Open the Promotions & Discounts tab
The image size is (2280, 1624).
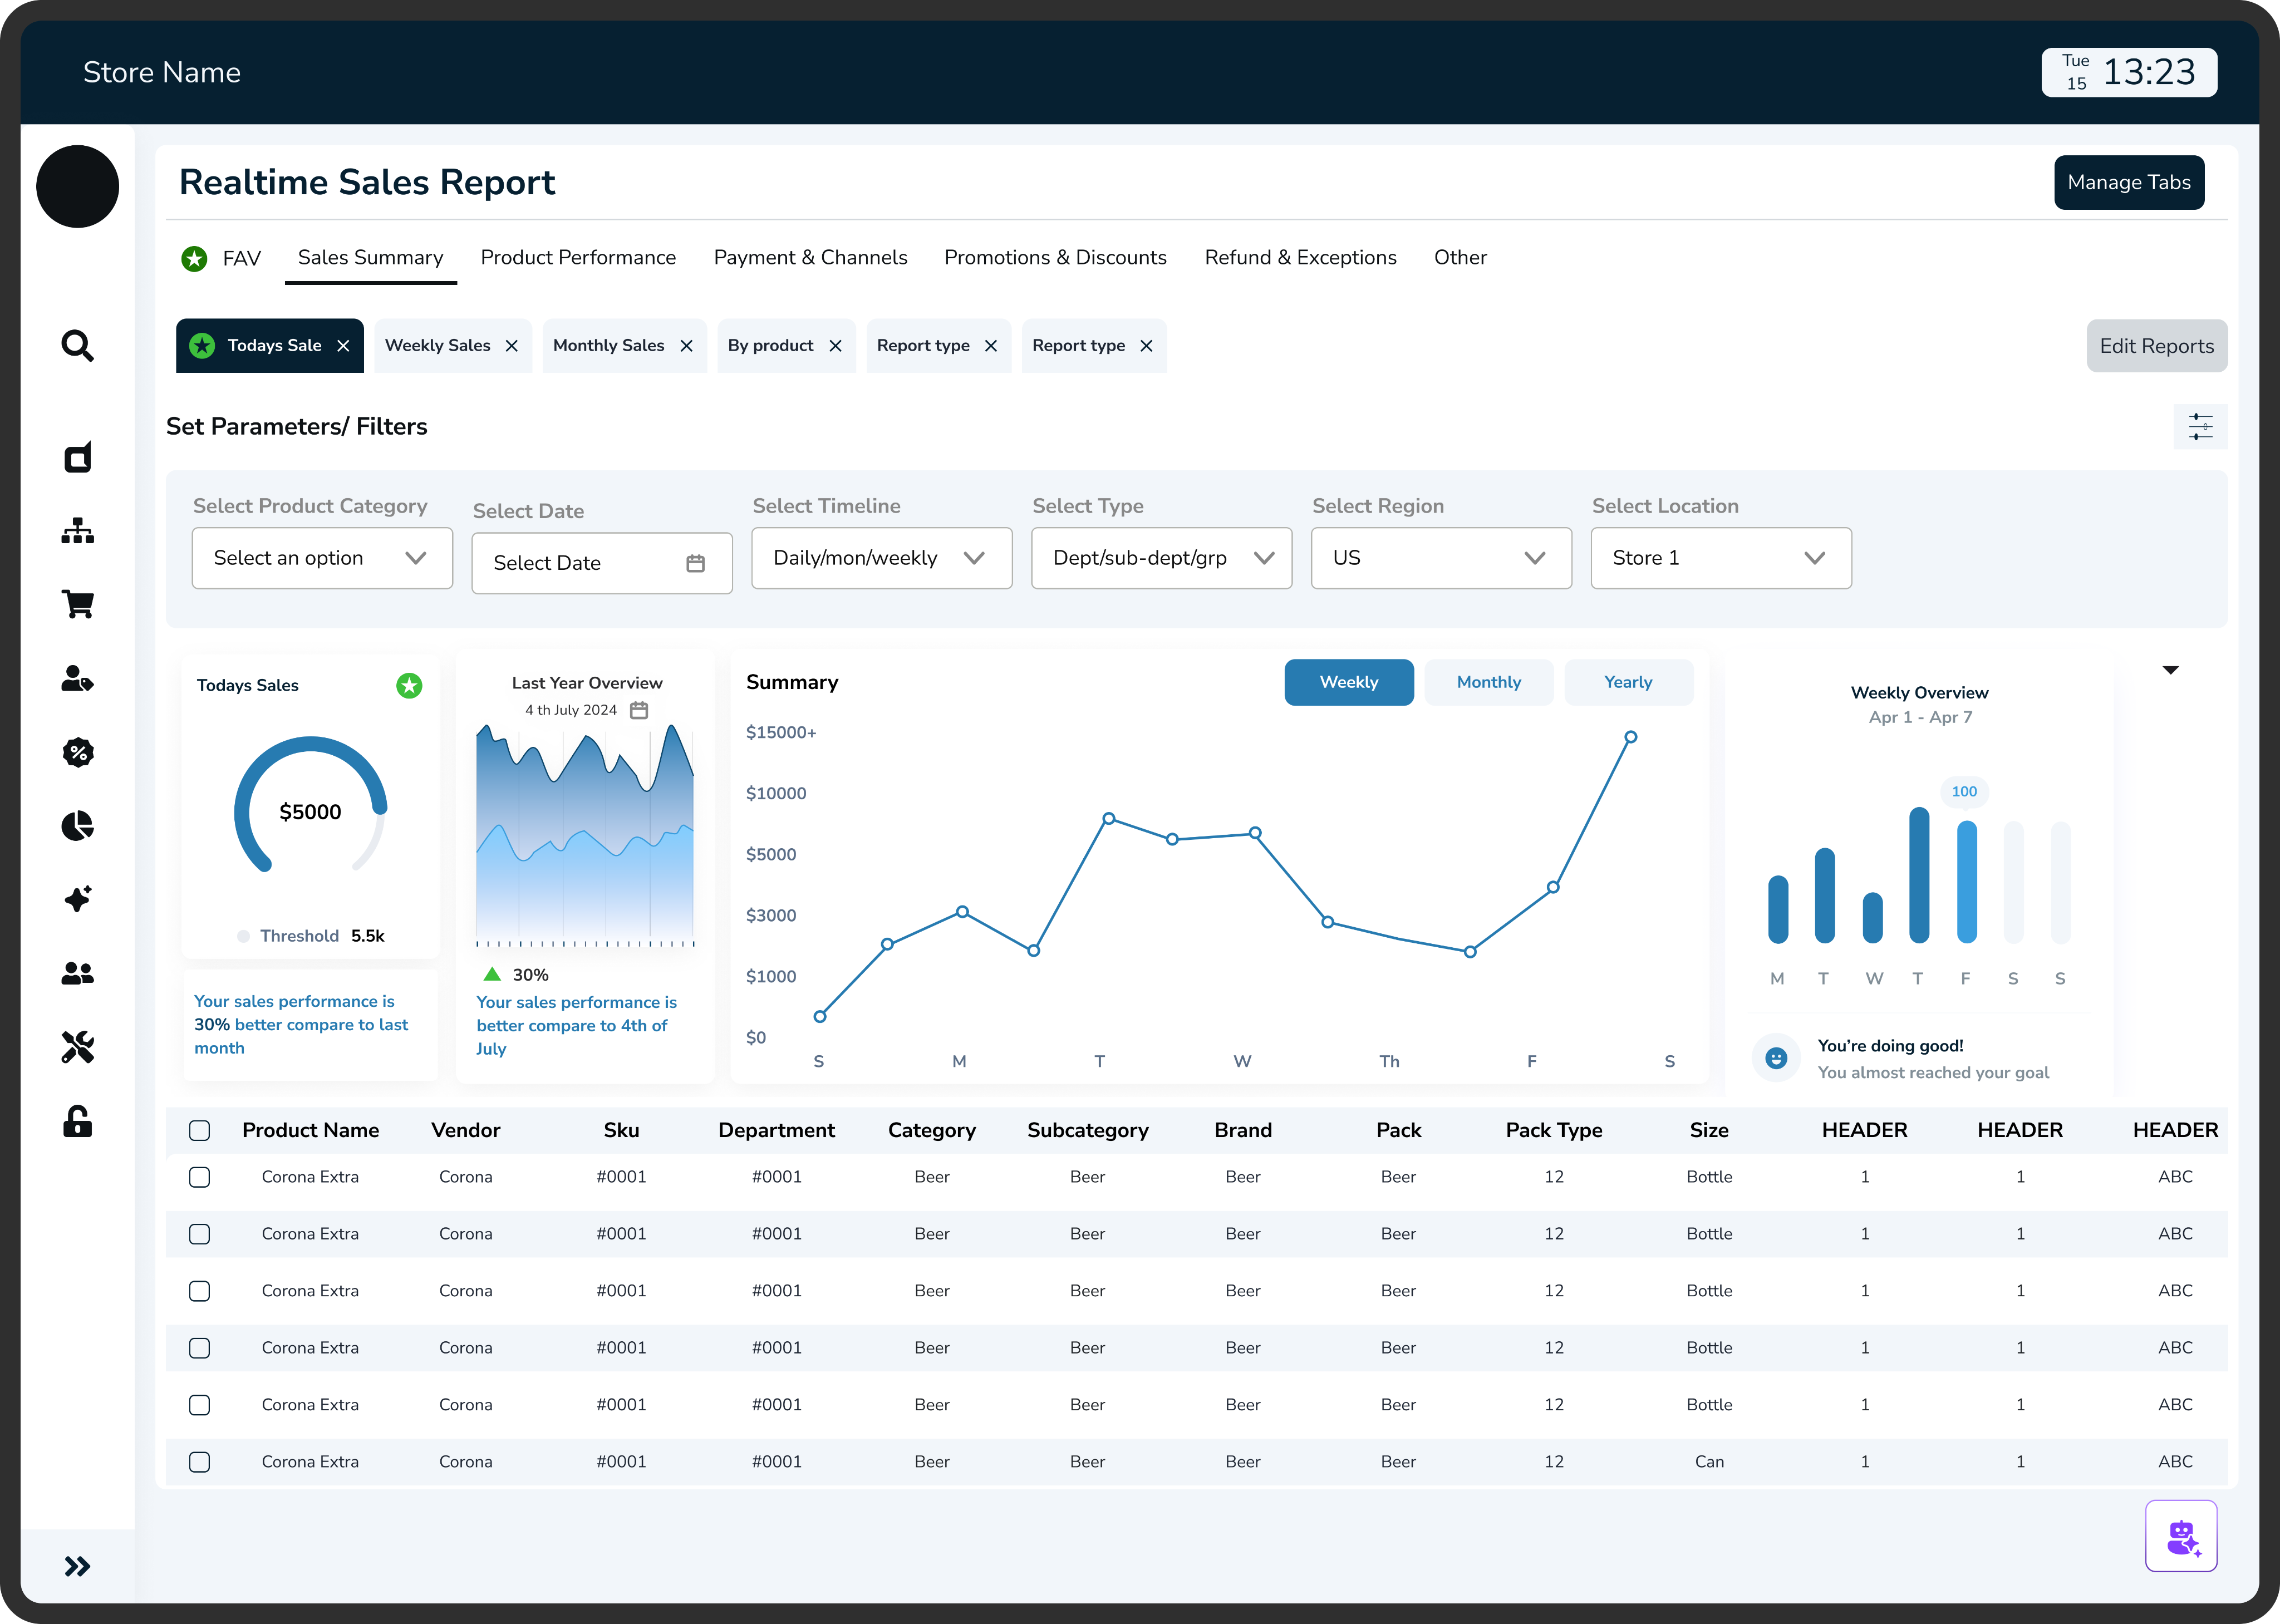1055,258
